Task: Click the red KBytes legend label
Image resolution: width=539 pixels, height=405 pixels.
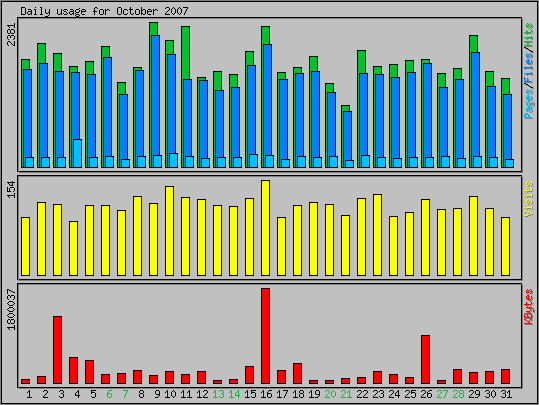Action: tap(529, 307)
